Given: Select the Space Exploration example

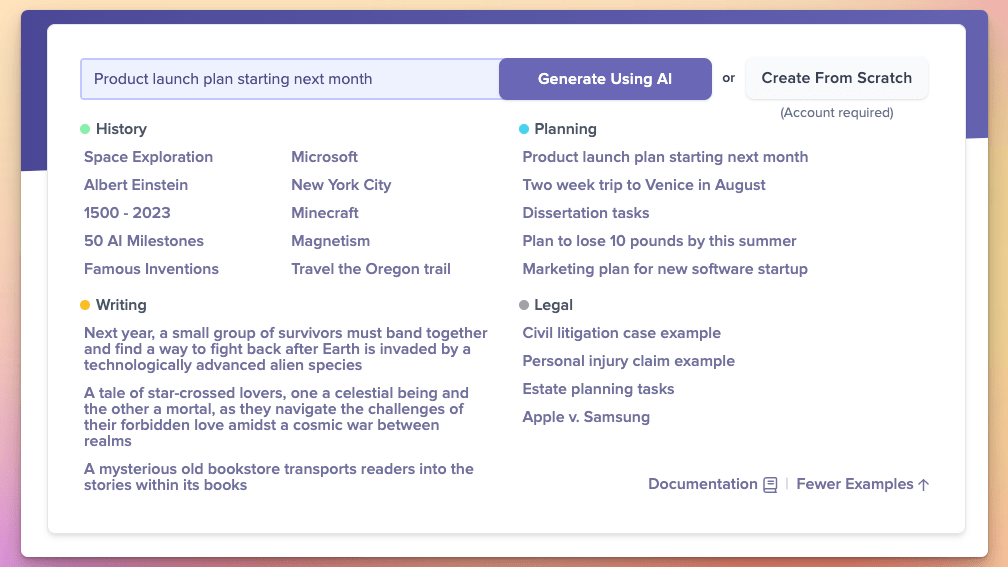Looking at the screenshot, I should (x=148, y=157).
